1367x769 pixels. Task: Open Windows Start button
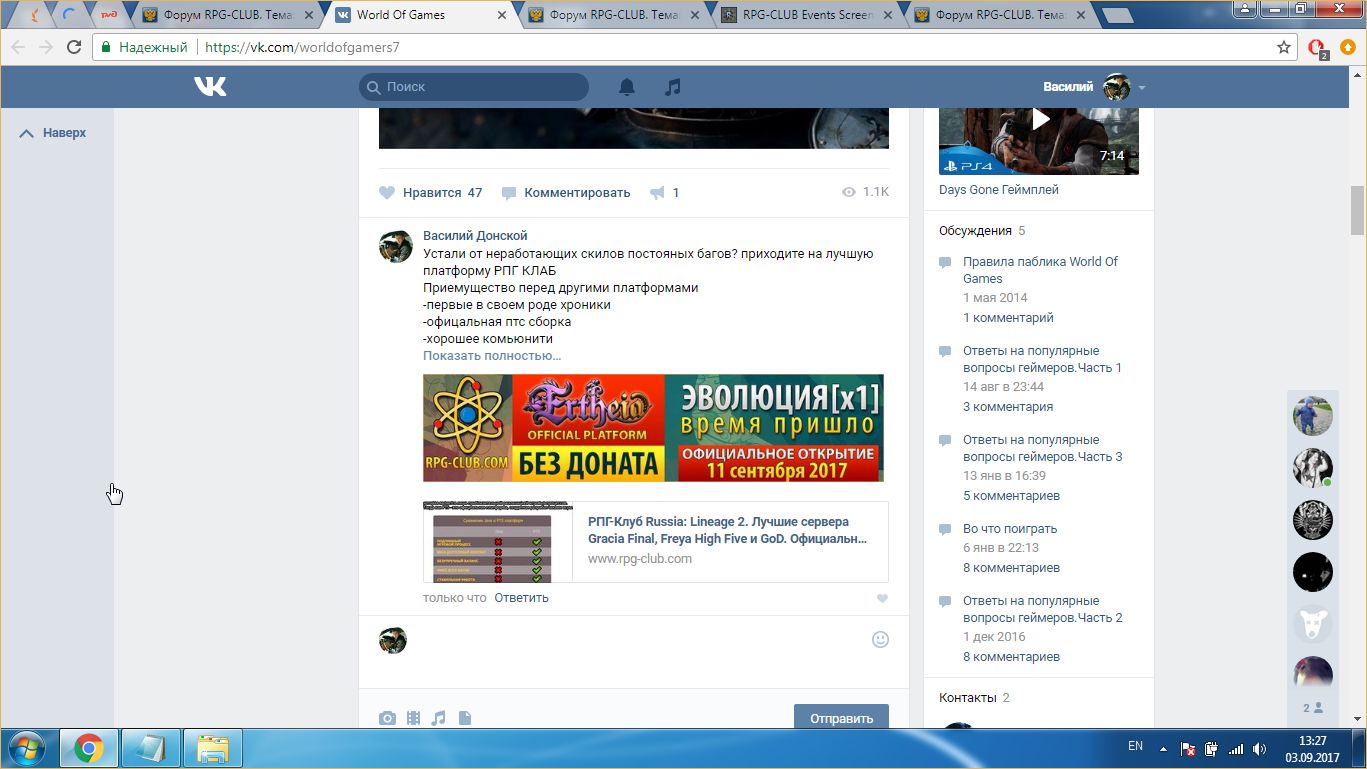[25, 748]
